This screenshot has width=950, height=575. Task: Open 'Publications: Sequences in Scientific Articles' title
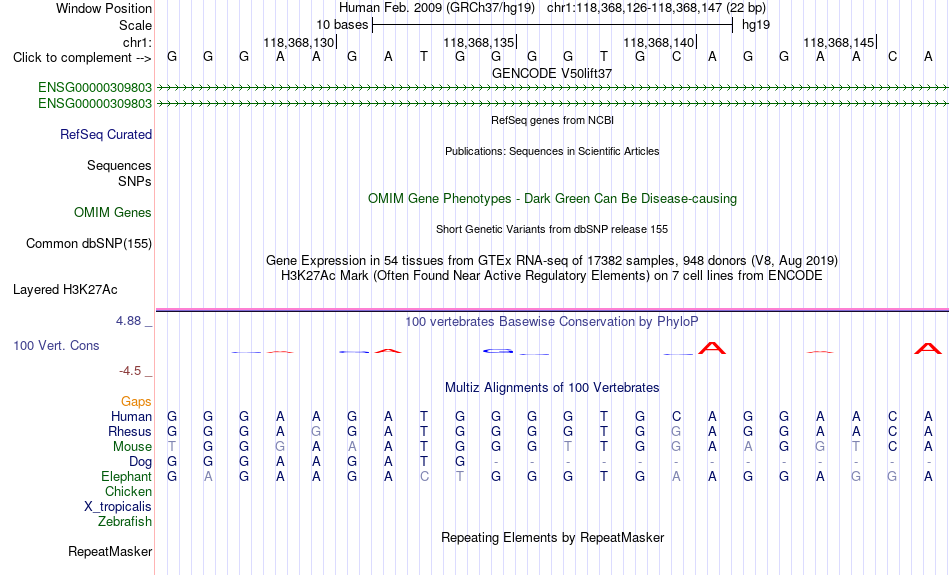(x=552, y=151)
